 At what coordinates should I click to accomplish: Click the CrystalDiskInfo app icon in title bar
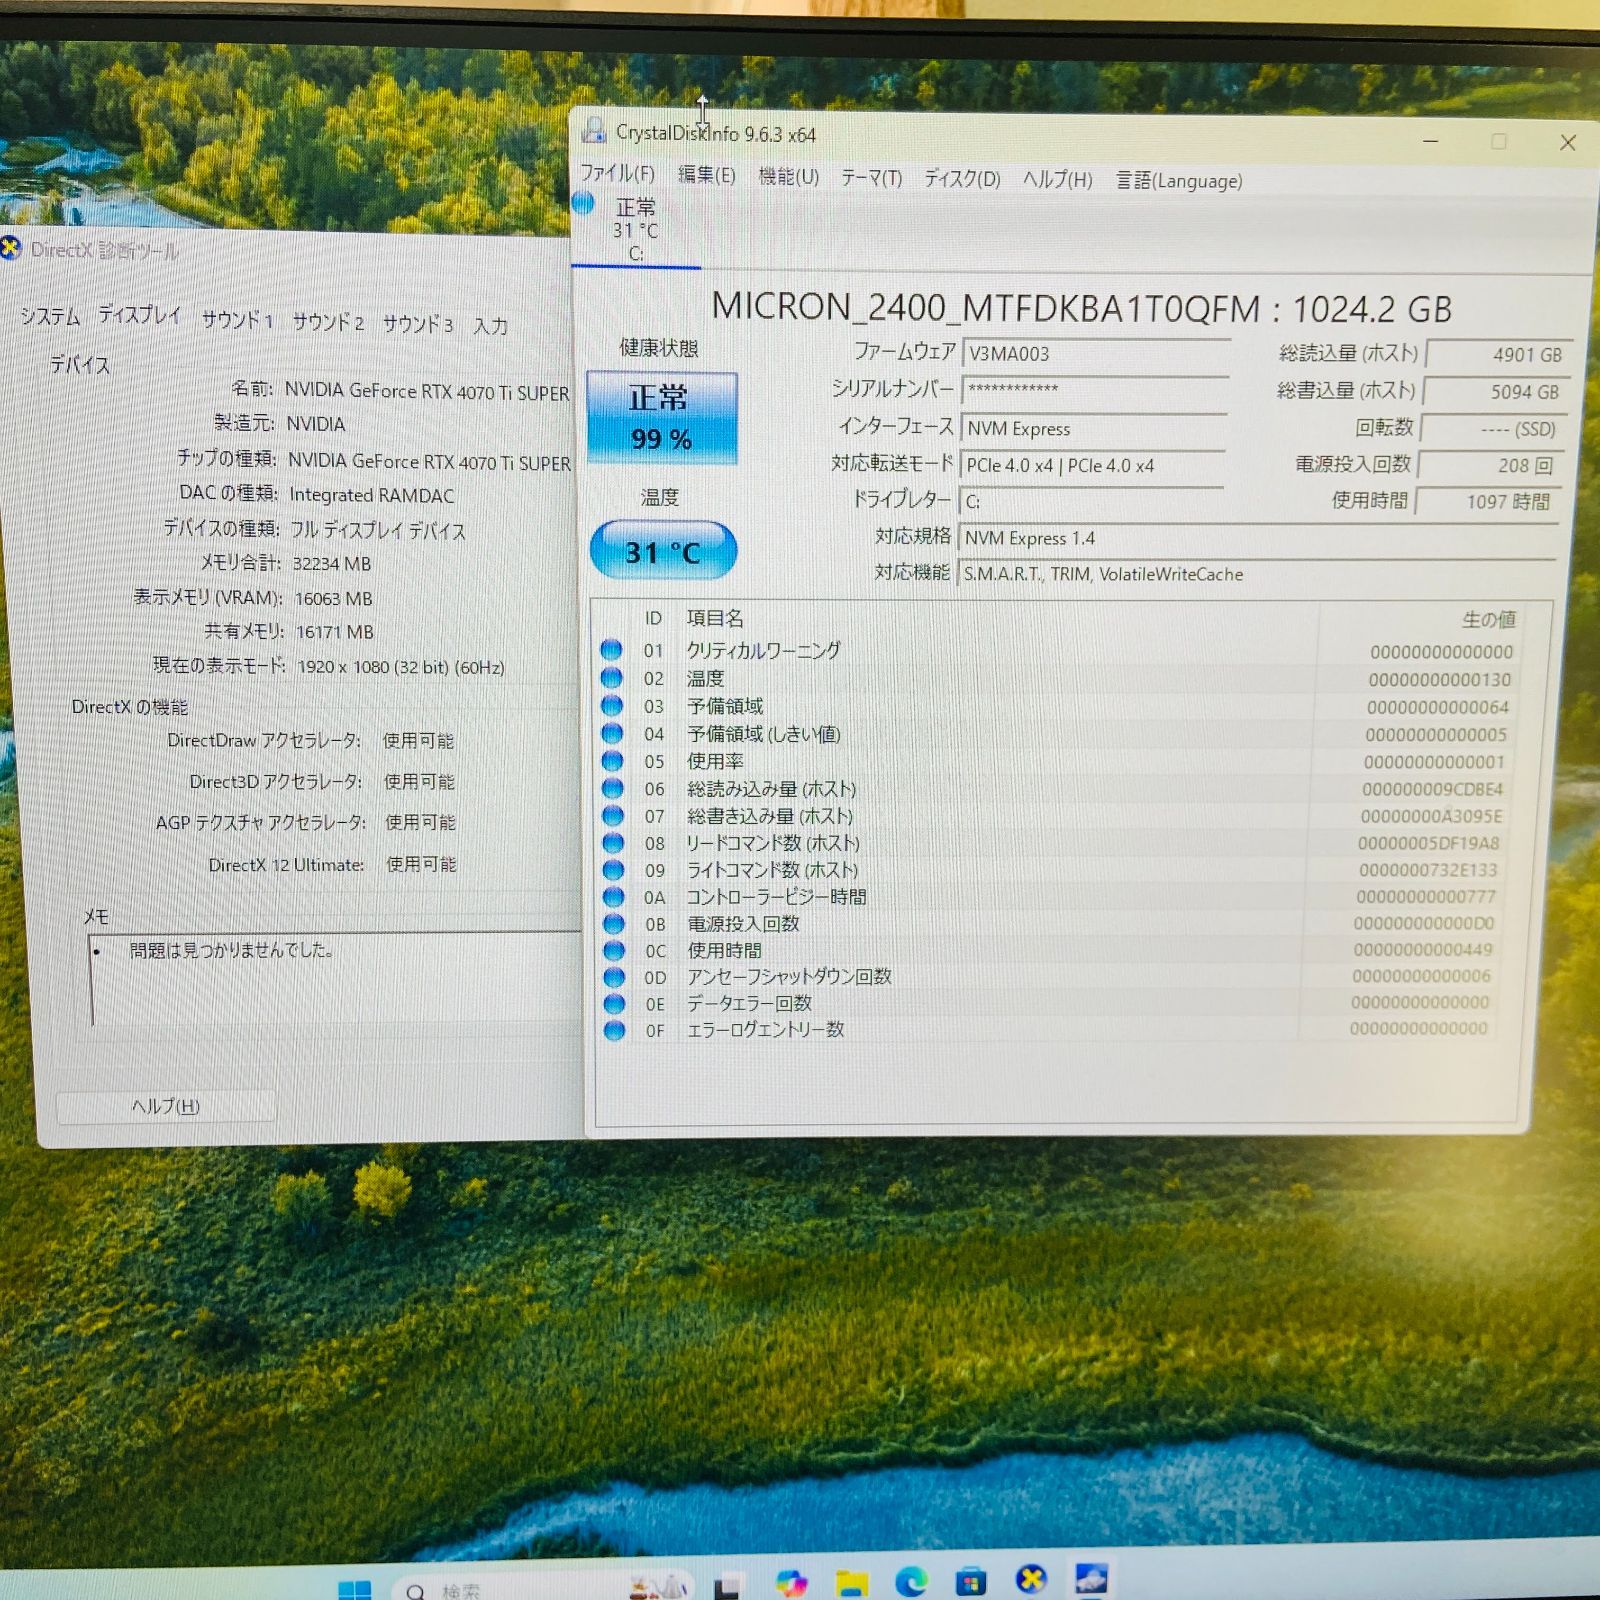(594, 130)
